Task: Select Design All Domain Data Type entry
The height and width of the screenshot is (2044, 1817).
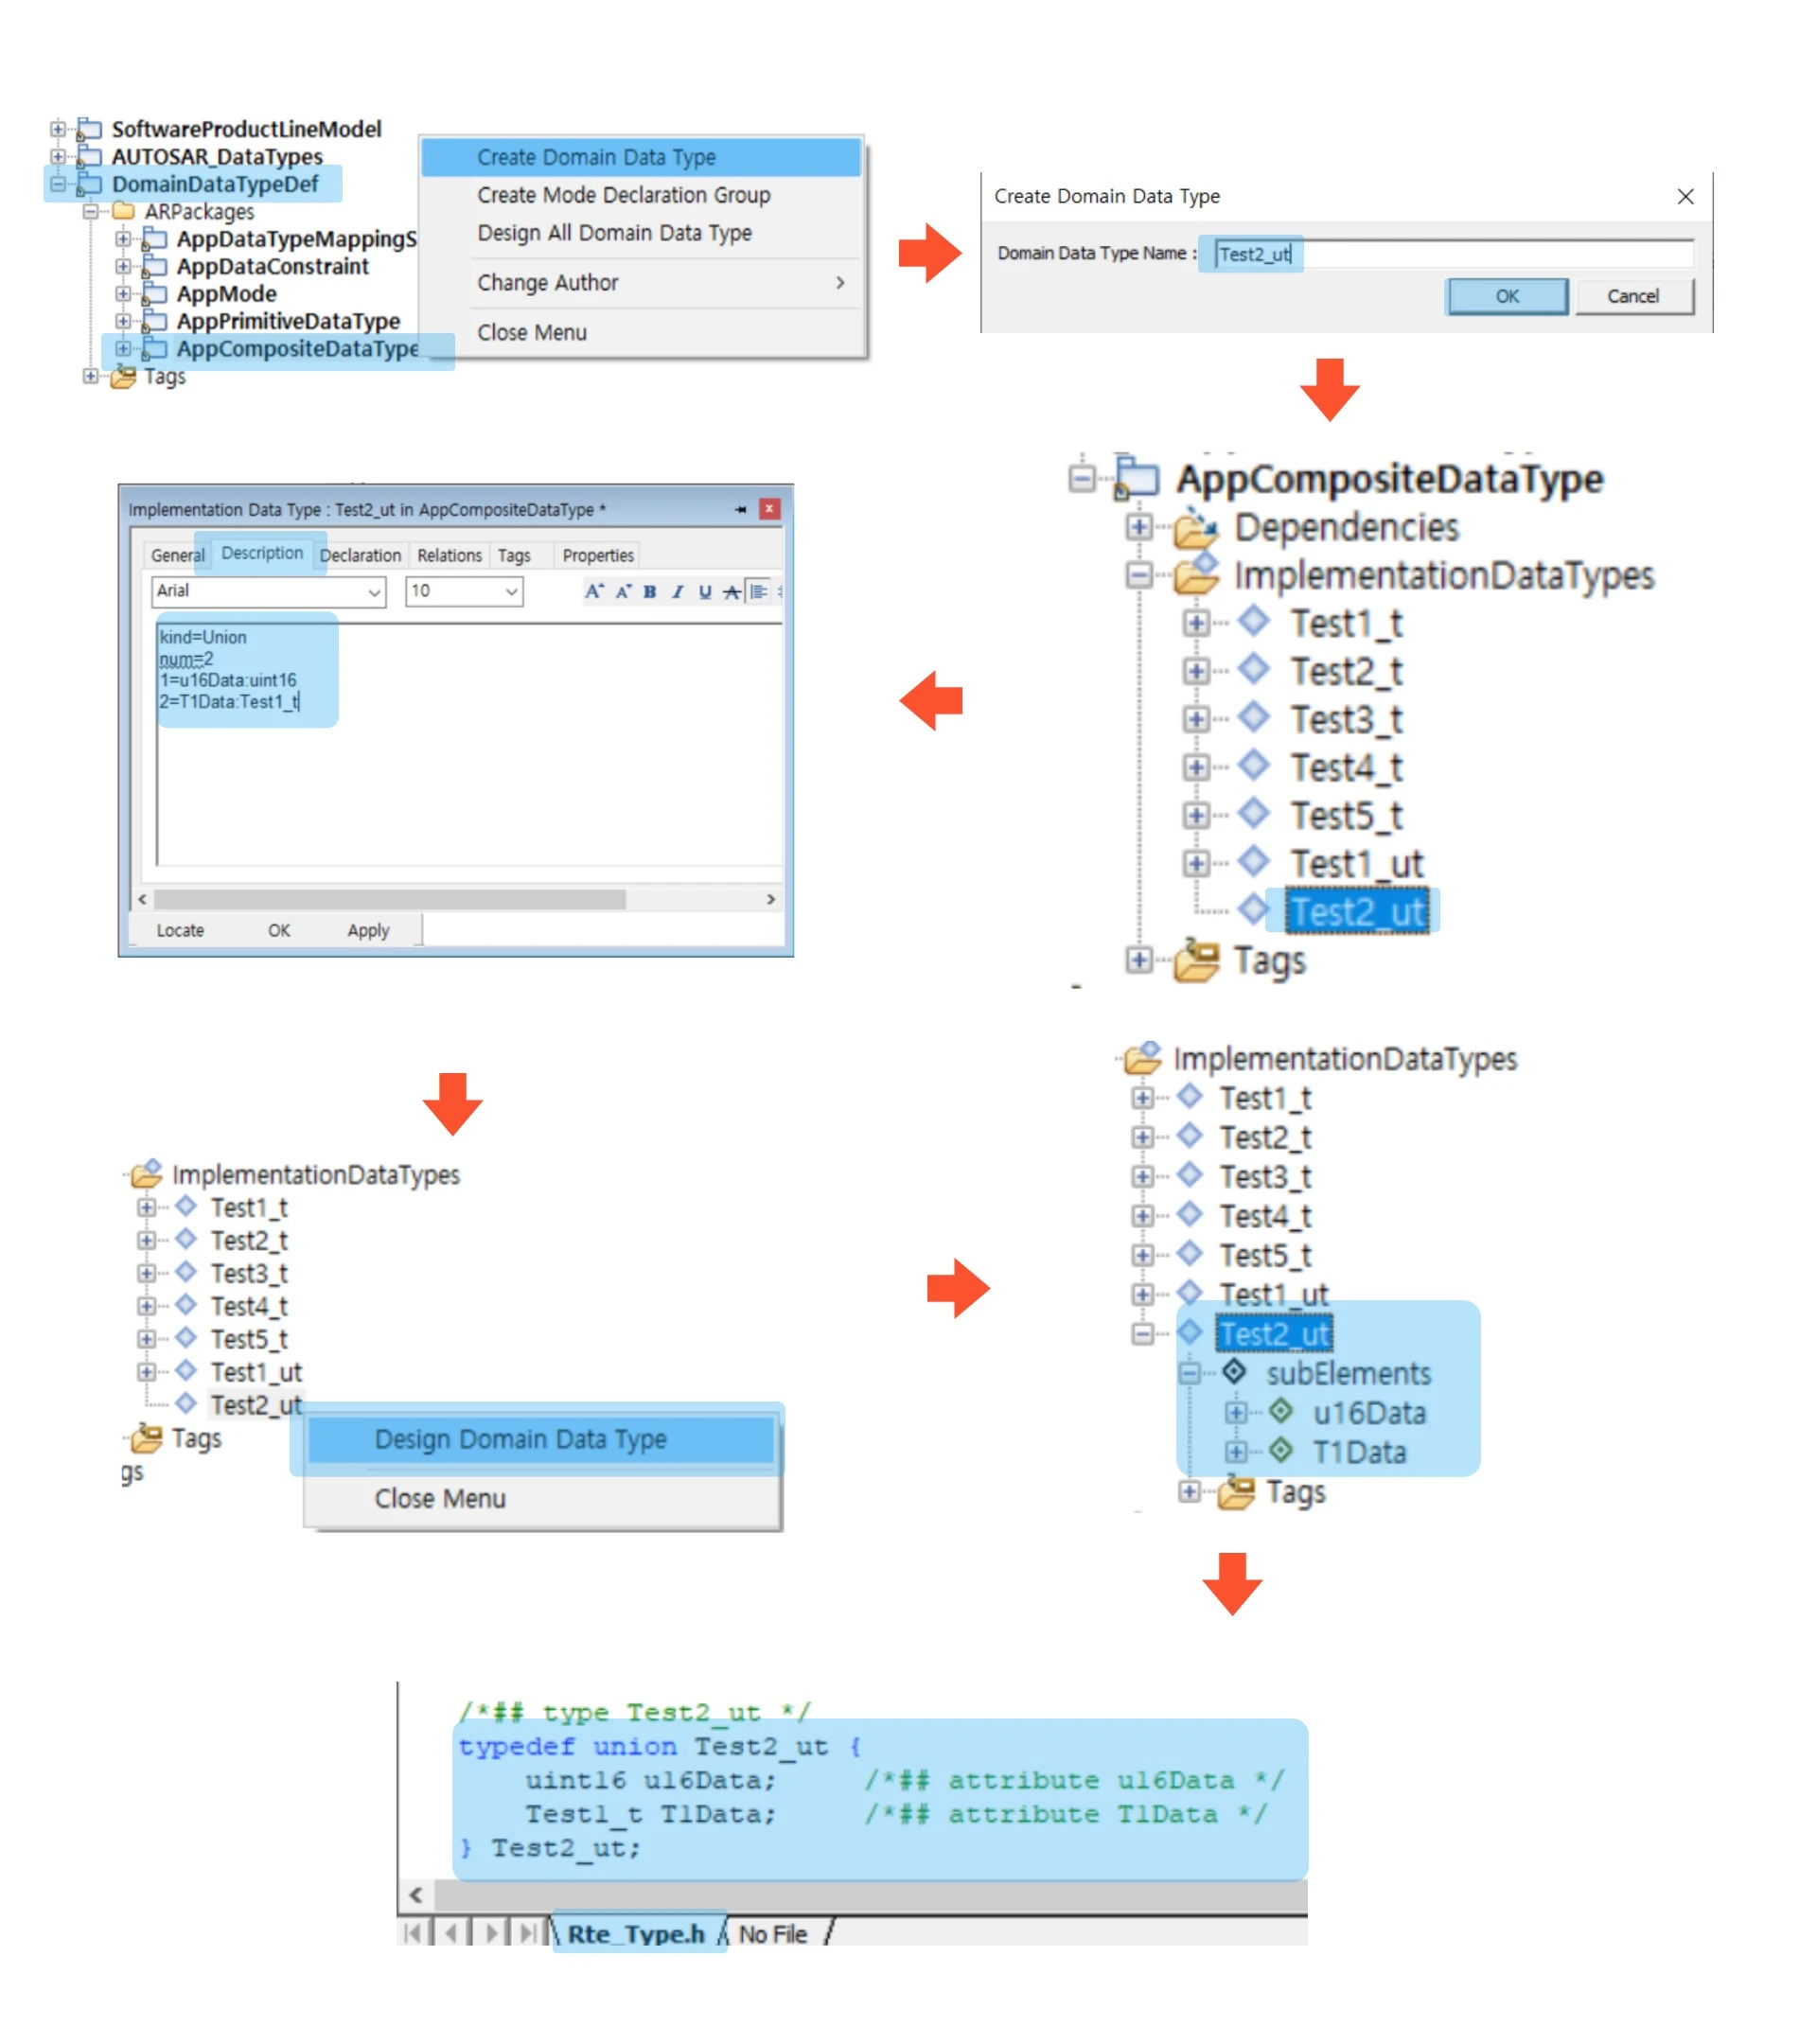Action: click(641, 233)
